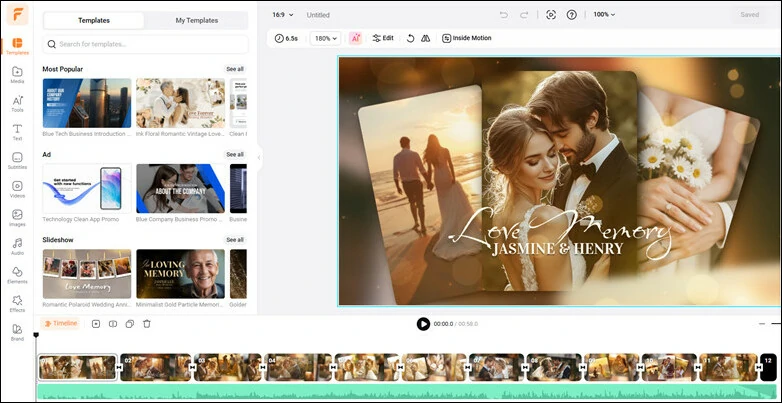Click the Love Memory title on canvas
The image size is (782, 403).
(x=560, y=231)
